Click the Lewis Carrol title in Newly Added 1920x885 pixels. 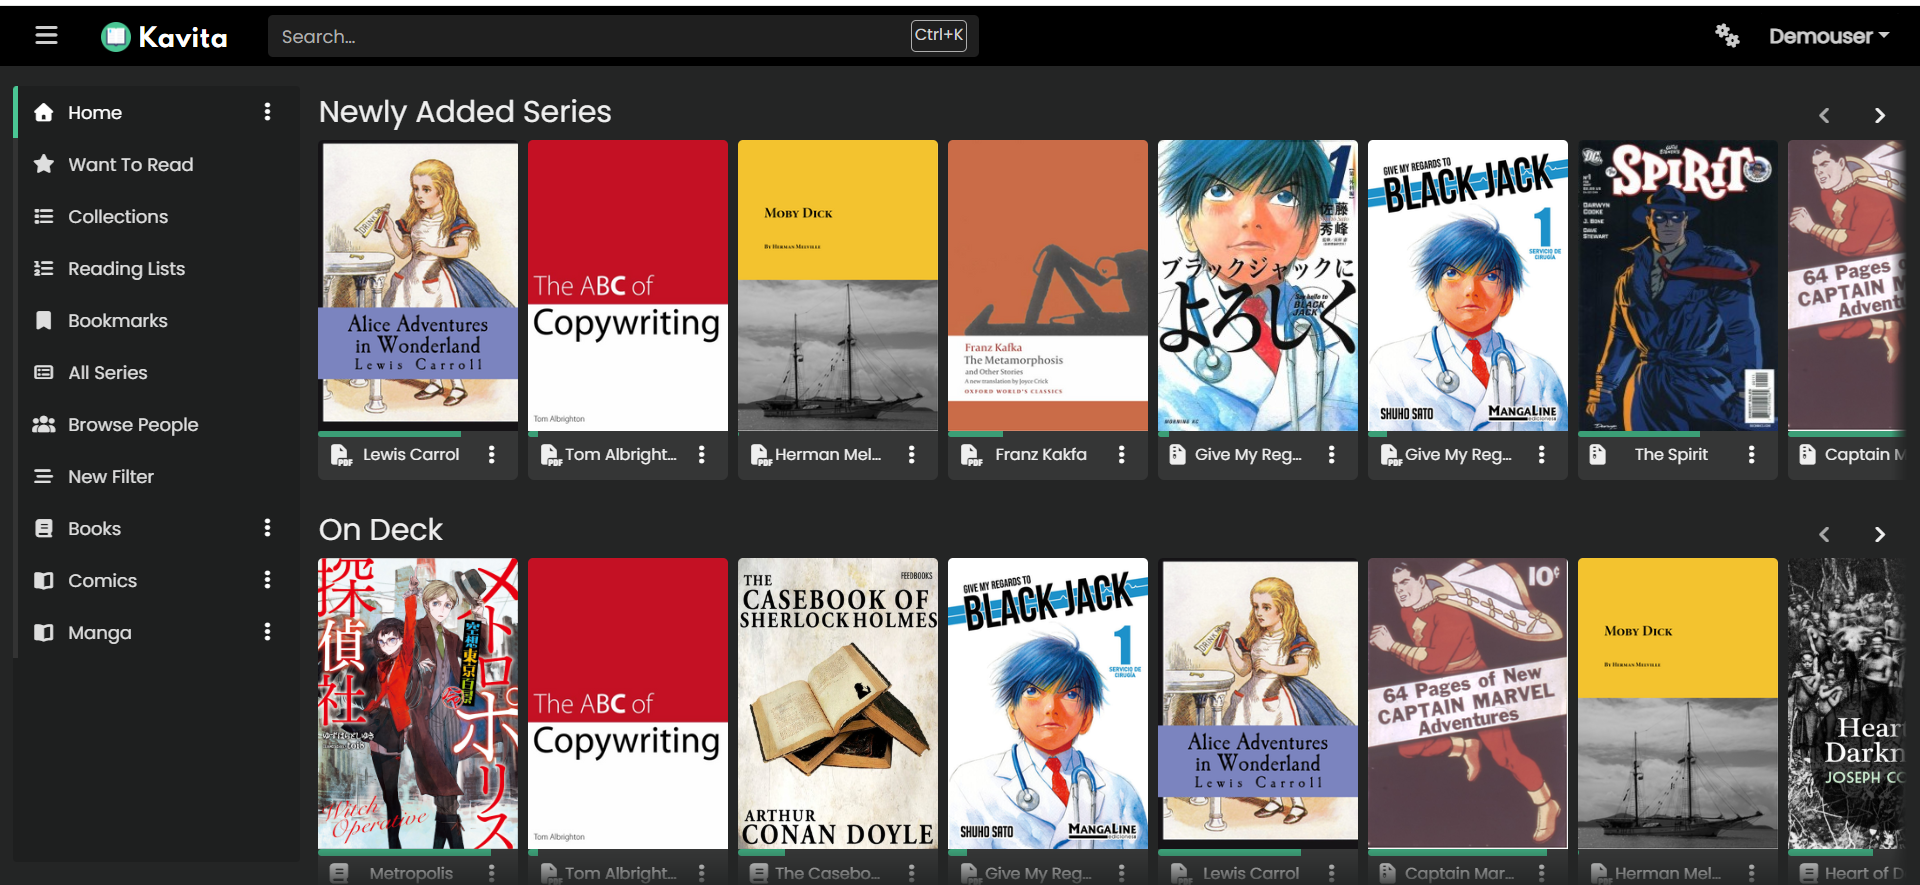(411, 455)
